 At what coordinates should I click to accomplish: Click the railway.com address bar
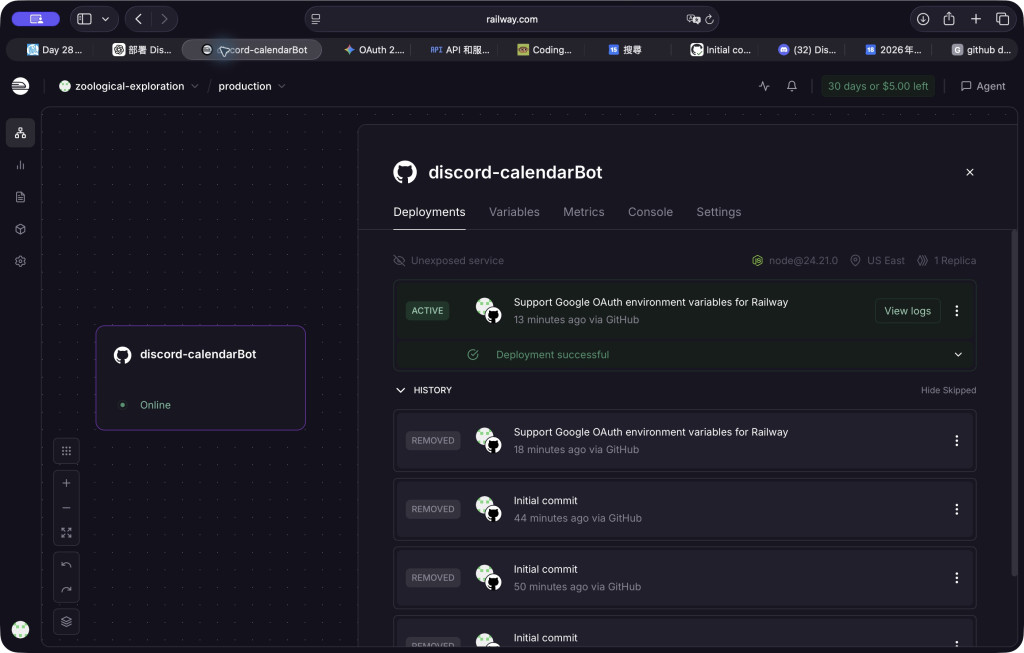[511, 20]
